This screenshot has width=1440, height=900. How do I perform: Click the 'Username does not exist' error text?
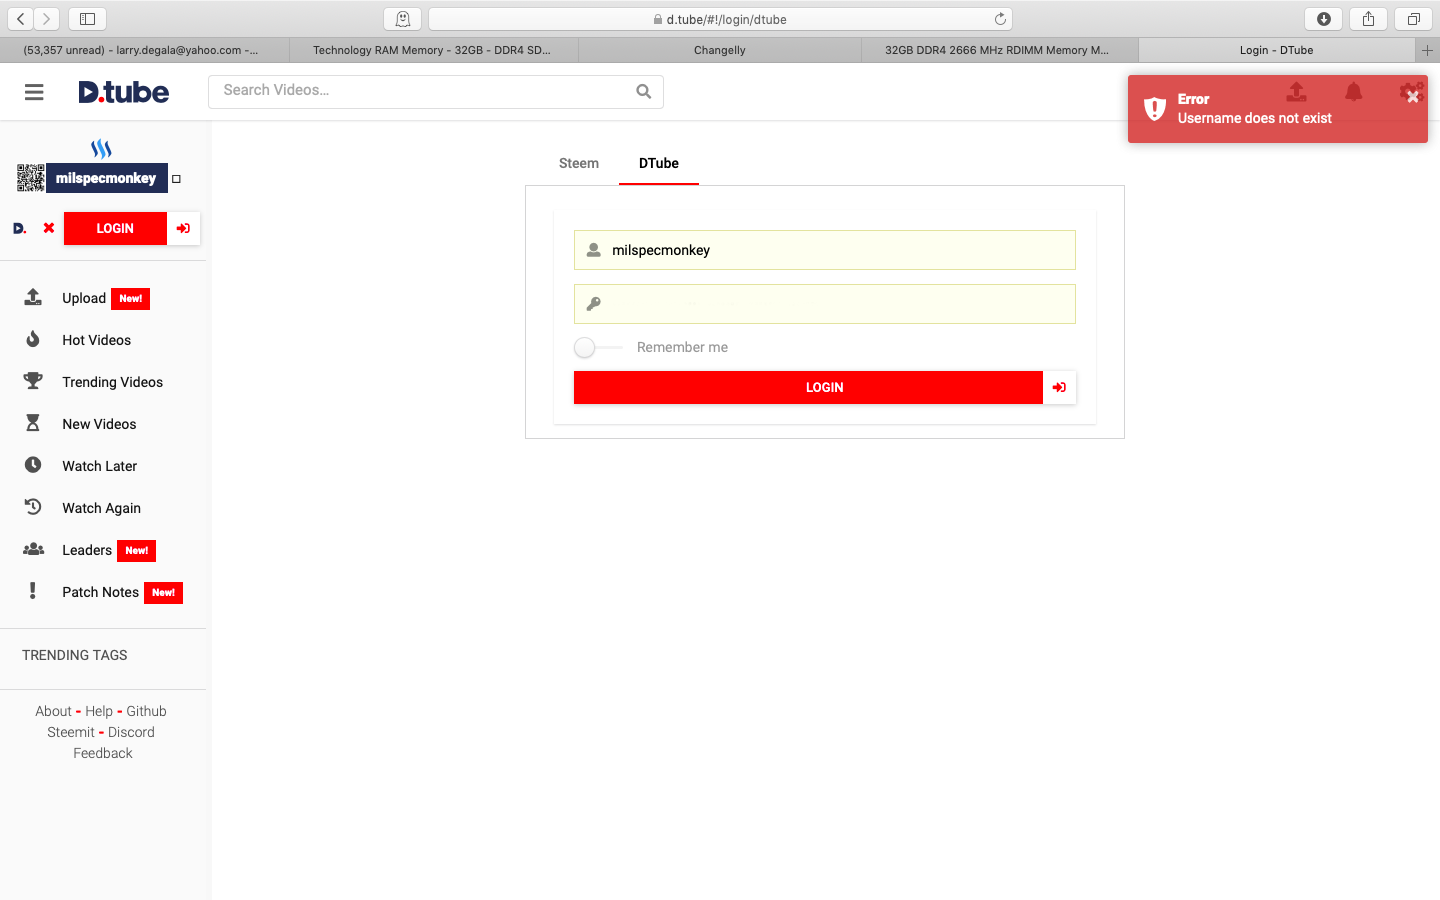click(1254, 118)
